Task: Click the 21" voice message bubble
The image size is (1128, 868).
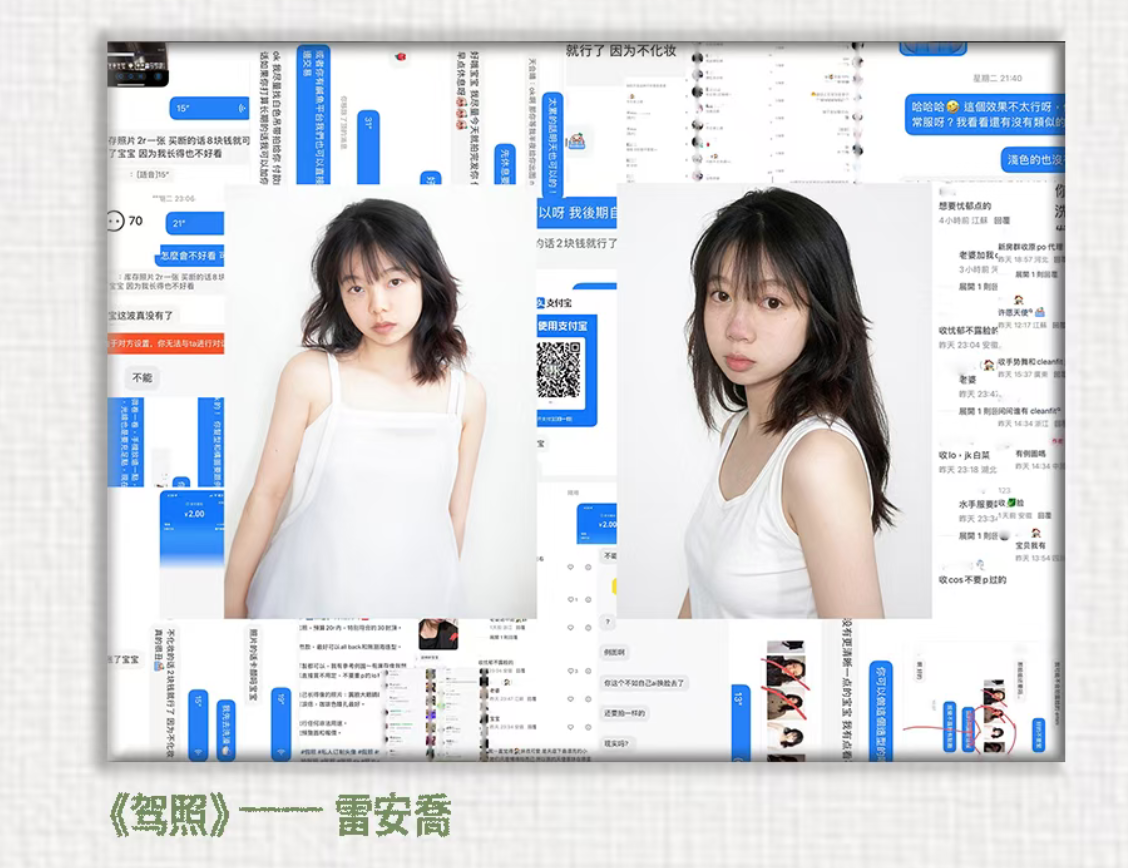Action: [195, 223]
